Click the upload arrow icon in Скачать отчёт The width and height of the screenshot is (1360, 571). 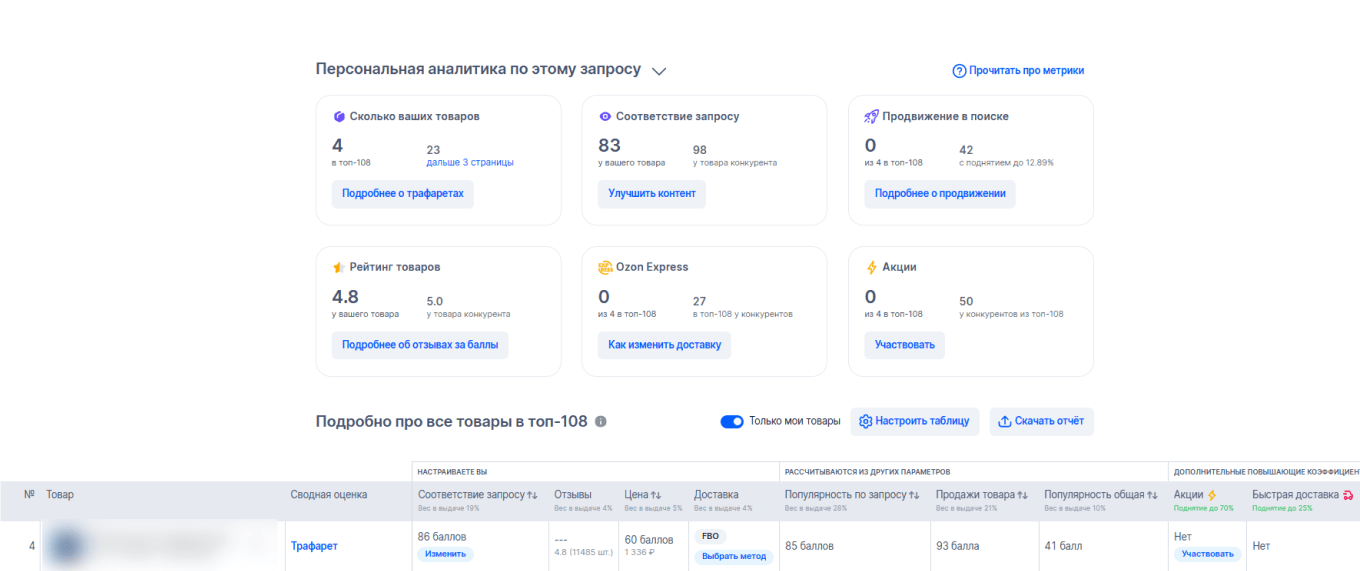coord(1005,421)
